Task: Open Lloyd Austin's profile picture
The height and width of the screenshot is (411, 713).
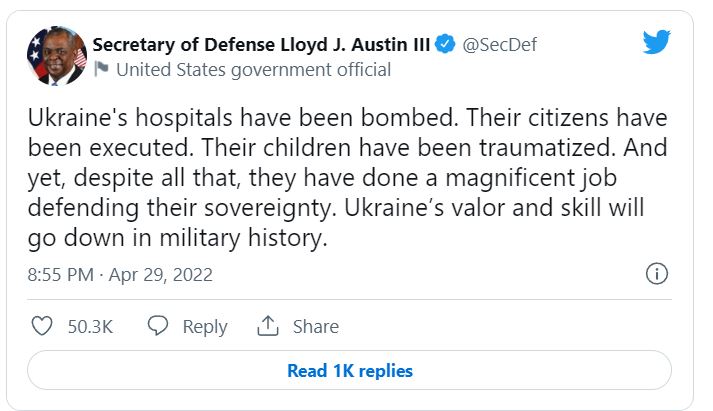Action: tap(56, 56)
